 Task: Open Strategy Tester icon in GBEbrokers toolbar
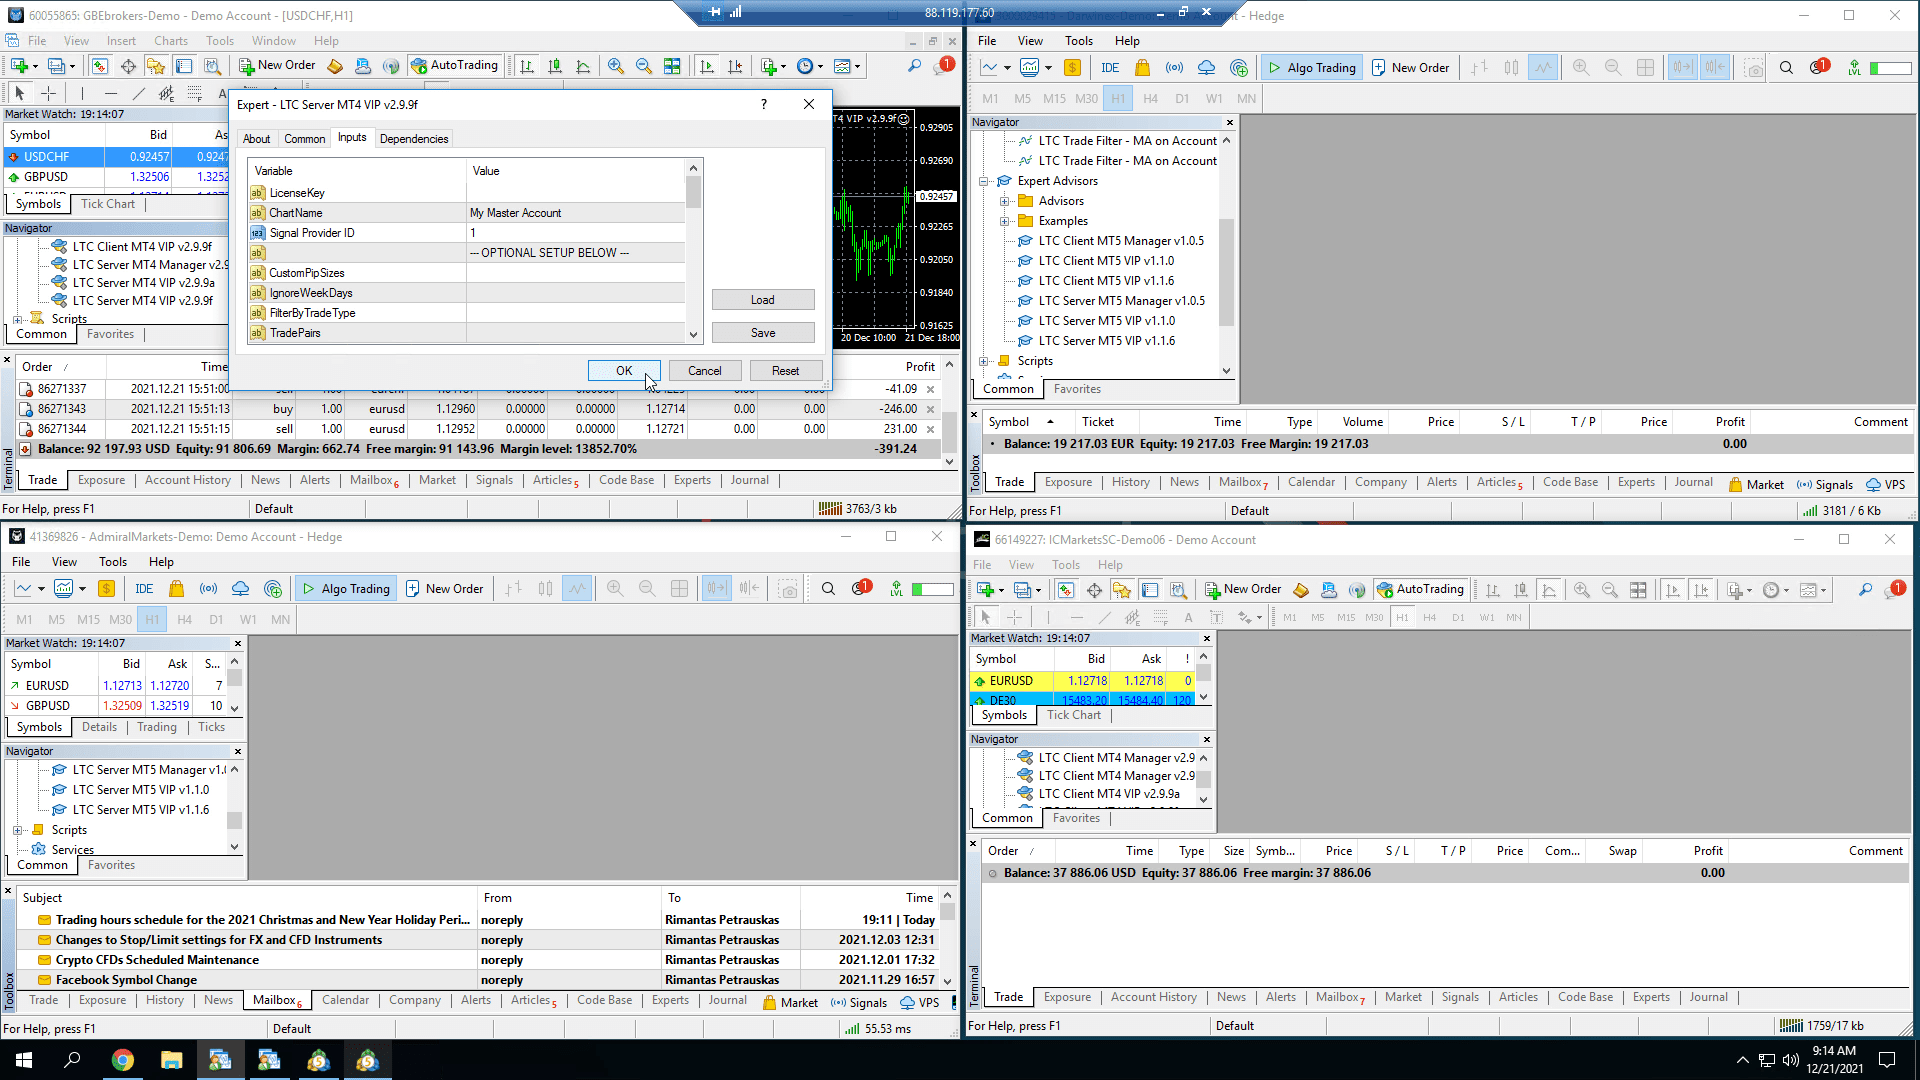(212, 66)
